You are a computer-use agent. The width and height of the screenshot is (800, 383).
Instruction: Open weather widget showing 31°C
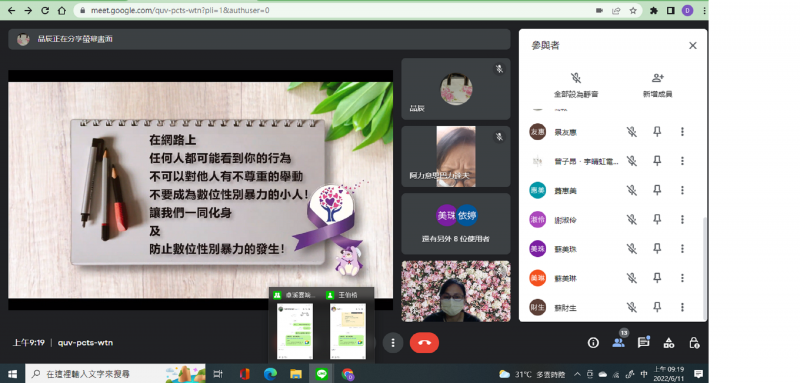[532, 374]
